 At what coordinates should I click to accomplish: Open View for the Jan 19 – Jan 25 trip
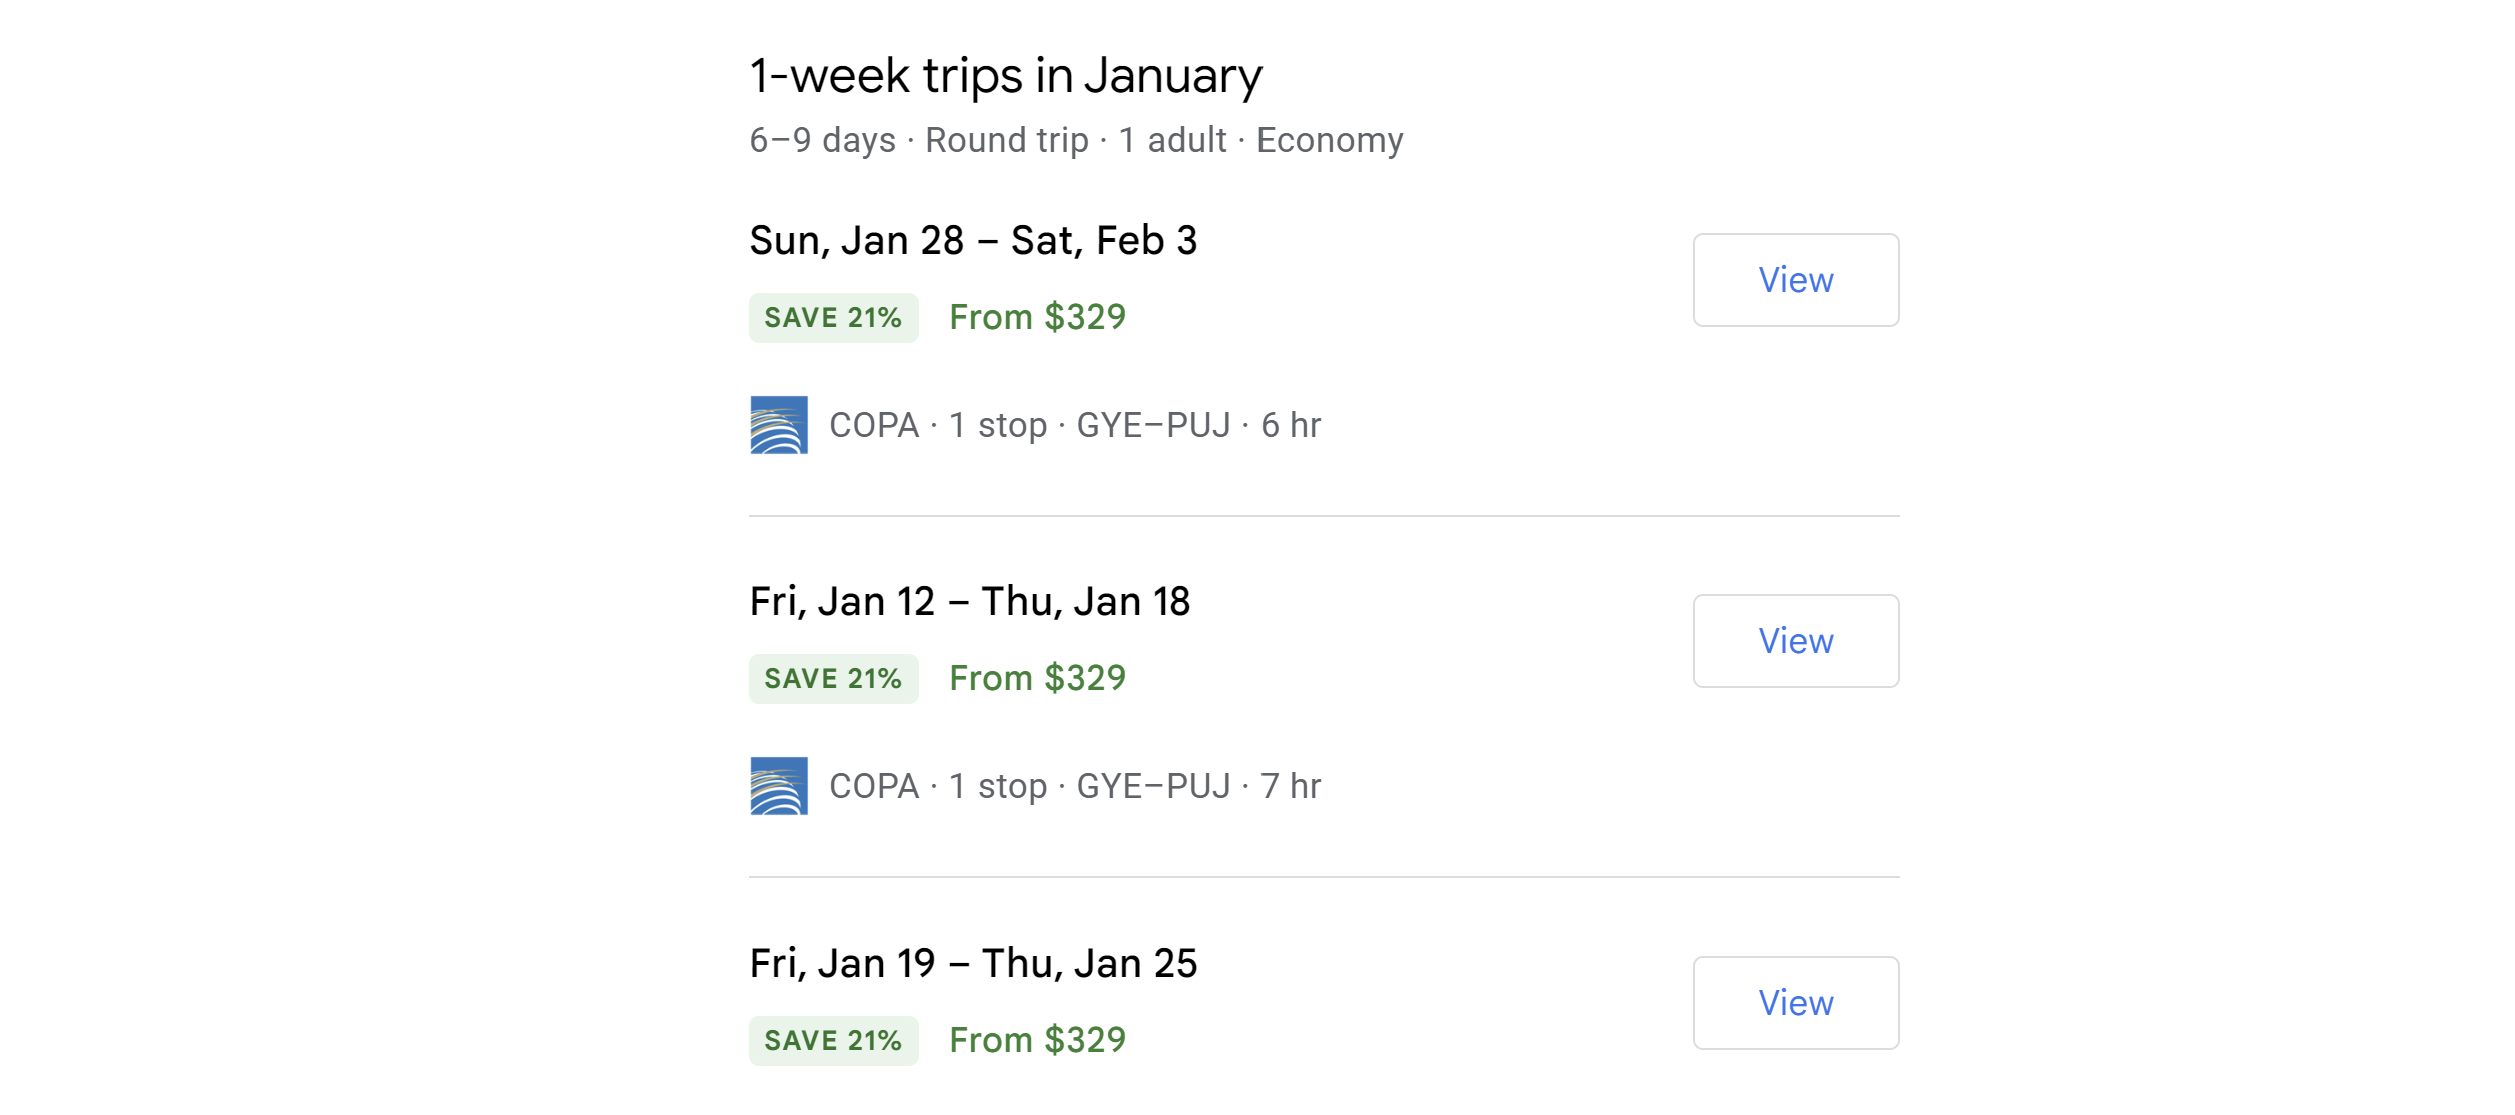[1795, 1003]
